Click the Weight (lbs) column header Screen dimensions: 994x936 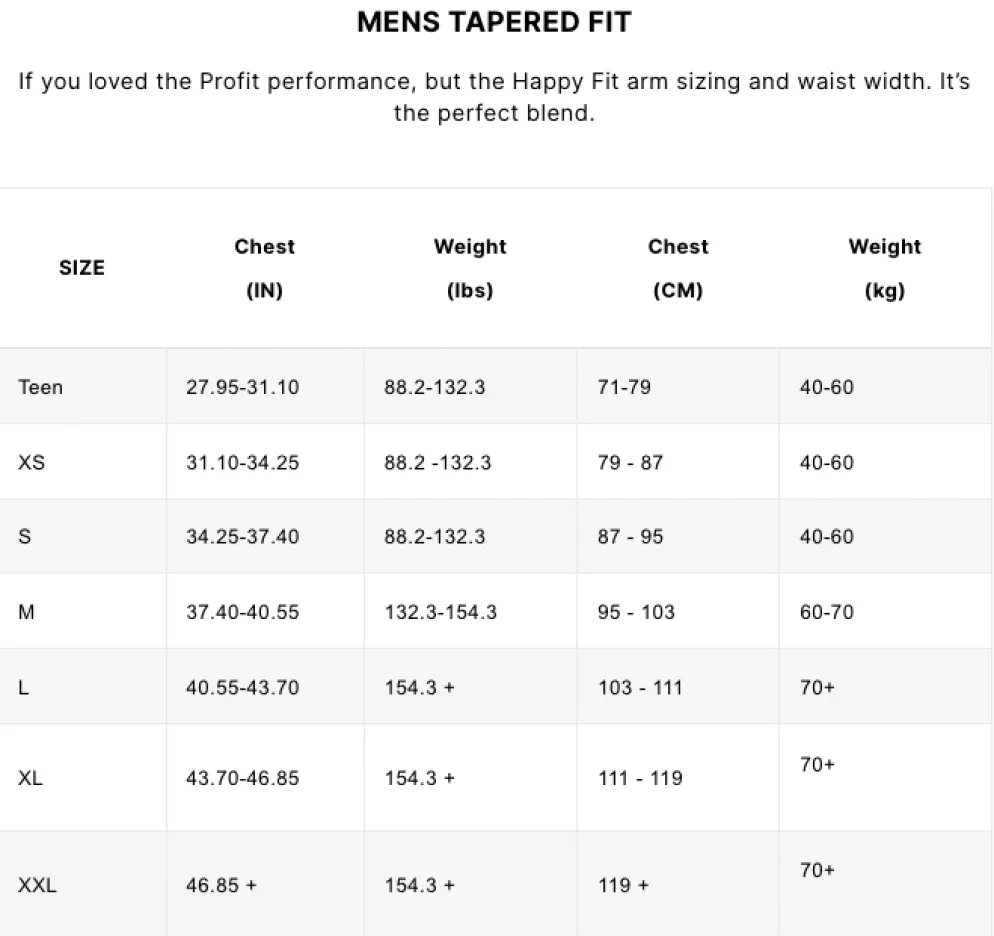(470, 268)
